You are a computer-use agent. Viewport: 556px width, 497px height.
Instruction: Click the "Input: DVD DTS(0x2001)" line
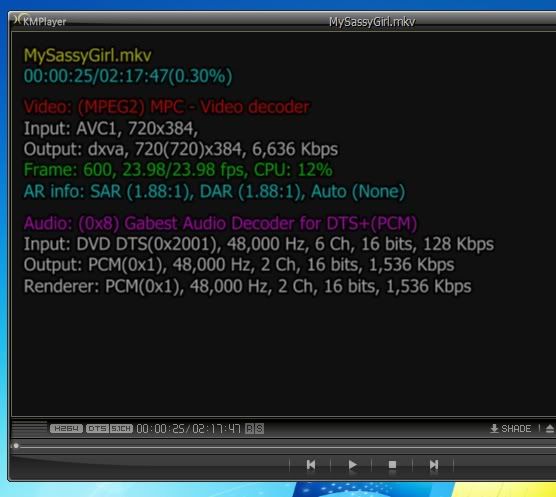point(258,244)
